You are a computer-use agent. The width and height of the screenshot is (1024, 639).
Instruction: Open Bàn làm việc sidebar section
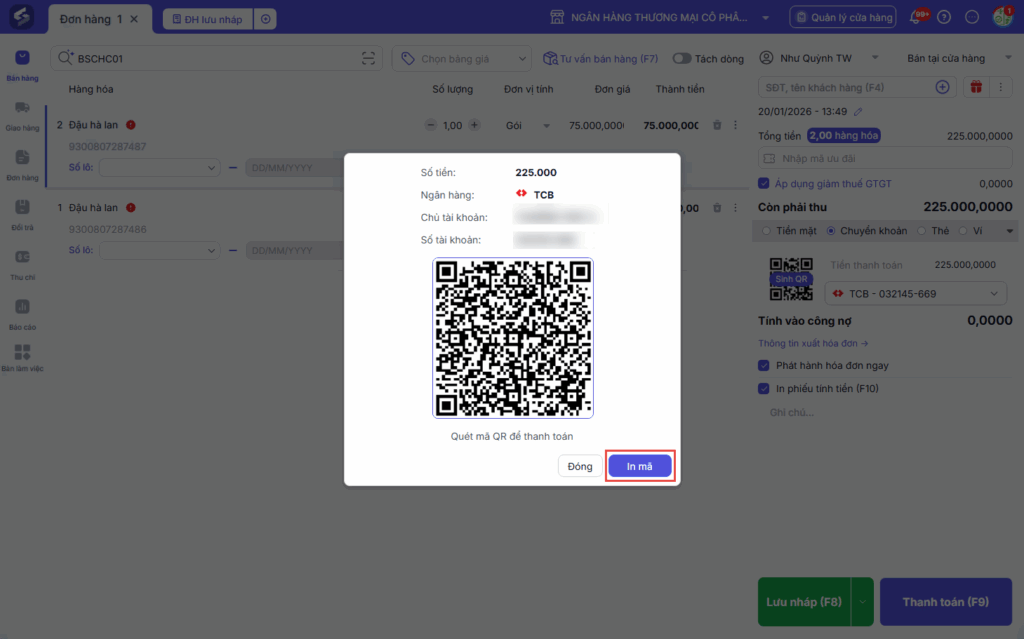pos(22,358)
